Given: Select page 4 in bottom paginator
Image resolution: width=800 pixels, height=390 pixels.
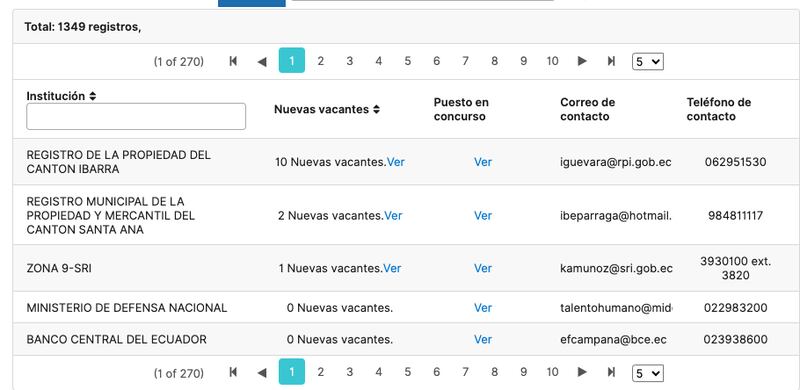Looking at the screenshot, I should 379,372.
